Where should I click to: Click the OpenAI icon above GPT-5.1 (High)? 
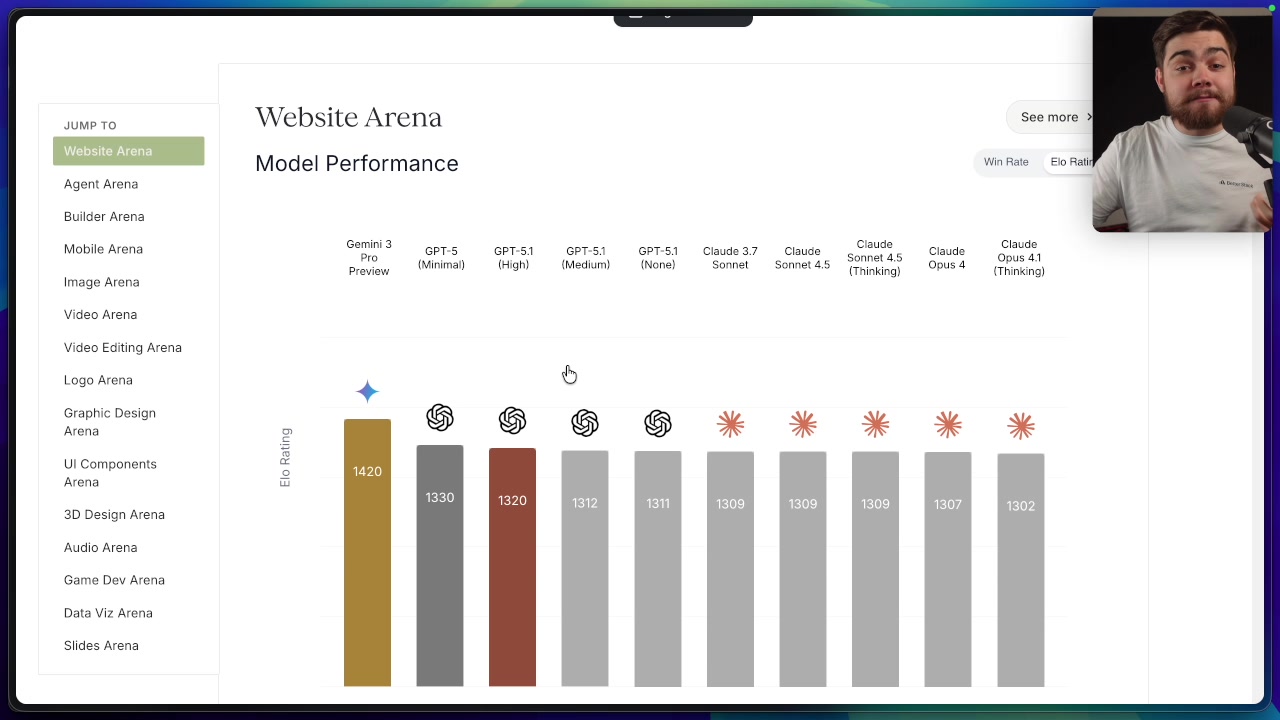[512, 420]
